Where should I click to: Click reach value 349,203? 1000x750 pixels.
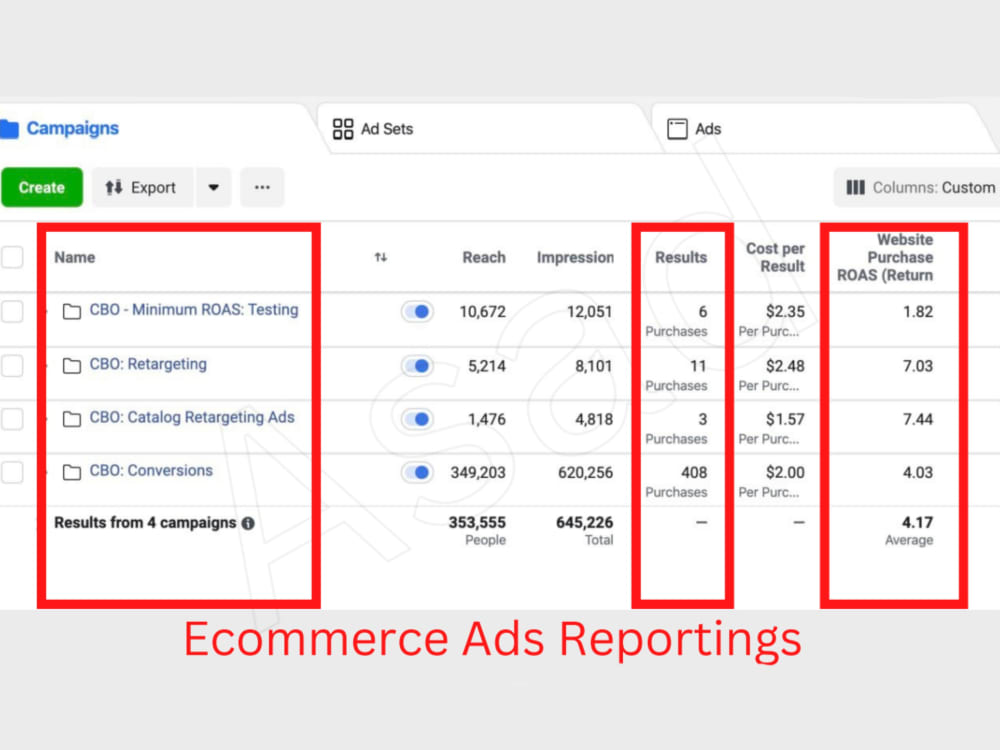click(478, 473)
